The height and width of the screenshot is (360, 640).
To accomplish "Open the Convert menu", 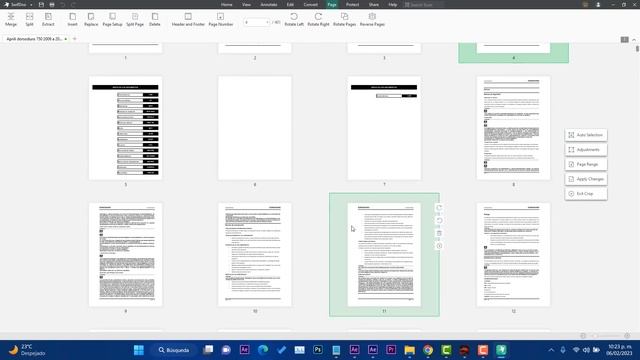I will coord(311,4).
